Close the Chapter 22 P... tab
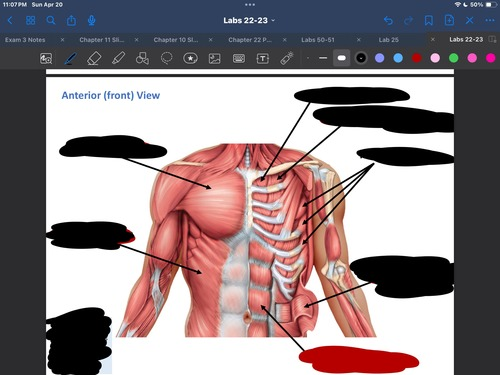500x375 pixels. coord(285,40)
